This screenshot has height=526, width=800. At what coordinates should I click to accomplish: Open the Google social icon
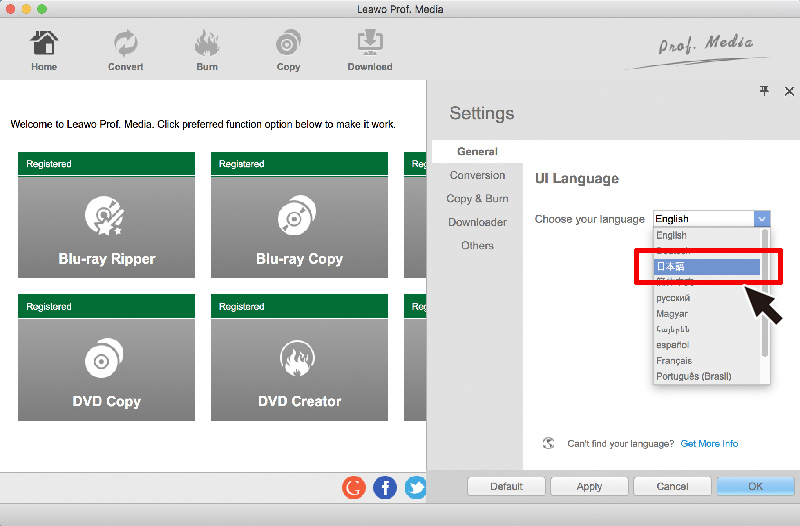click(354, 487)
